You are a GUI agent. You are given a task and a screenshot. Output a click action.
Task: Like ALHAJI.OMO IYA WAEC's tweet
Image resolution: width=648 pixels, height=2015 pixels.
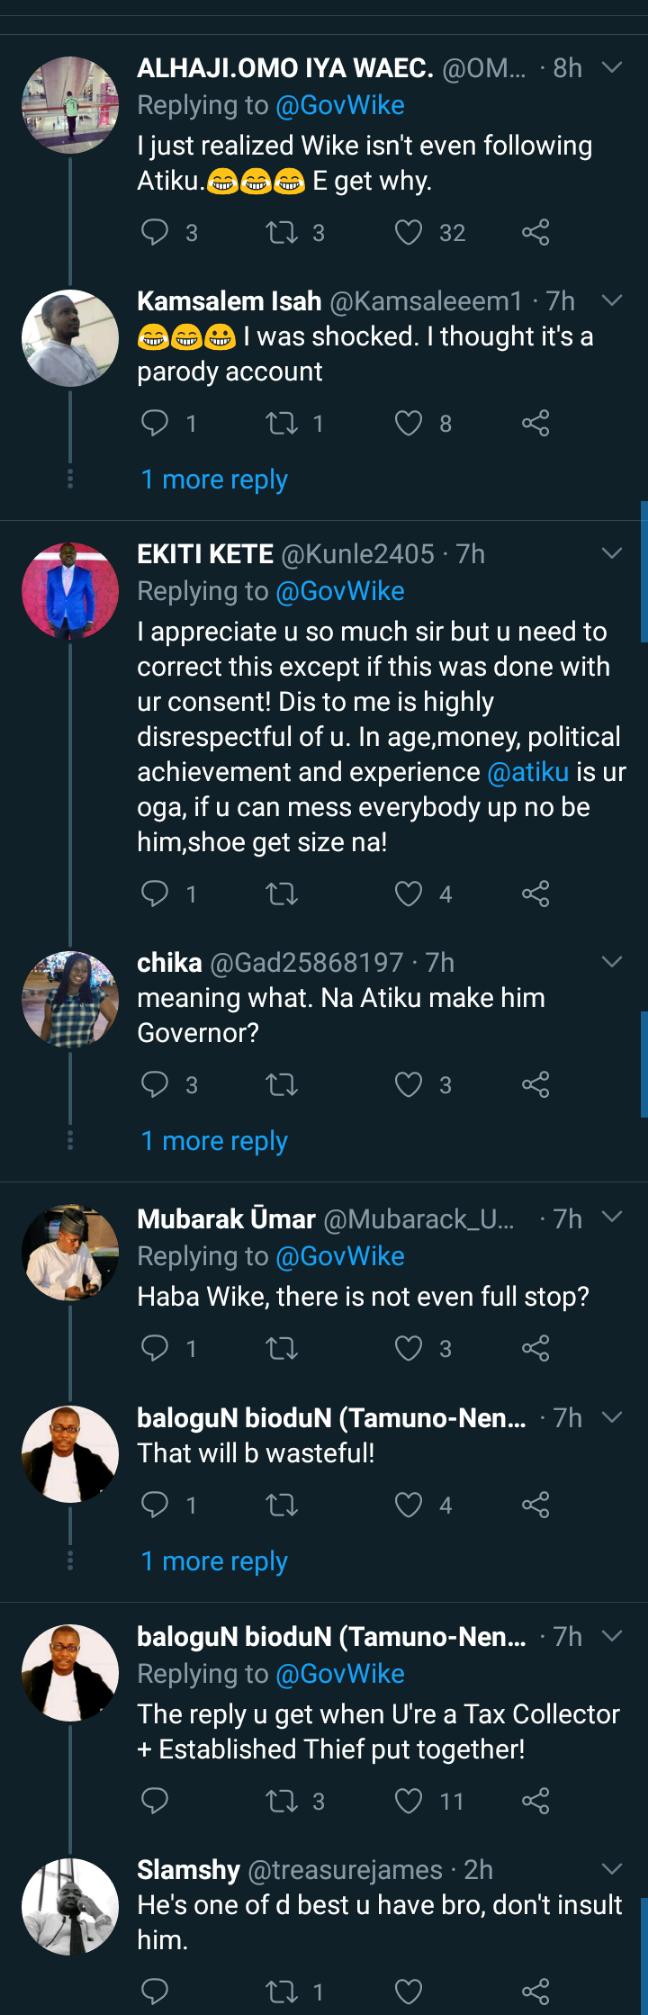pos(408,233)
